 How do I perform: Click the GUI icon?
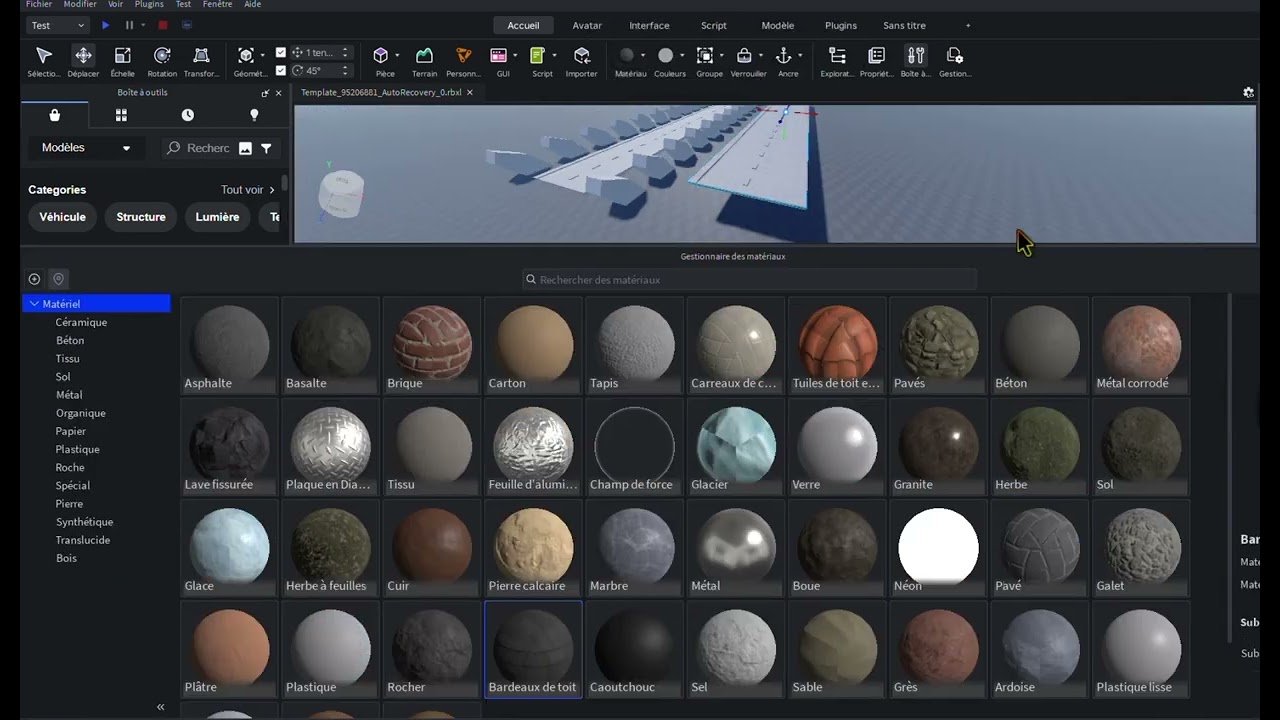pyautogui.click(x=499, y=56)
